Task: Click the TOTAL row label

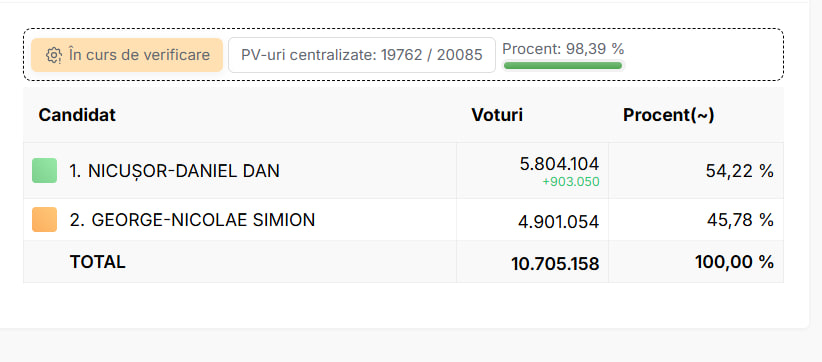Action: pos(98,262)
